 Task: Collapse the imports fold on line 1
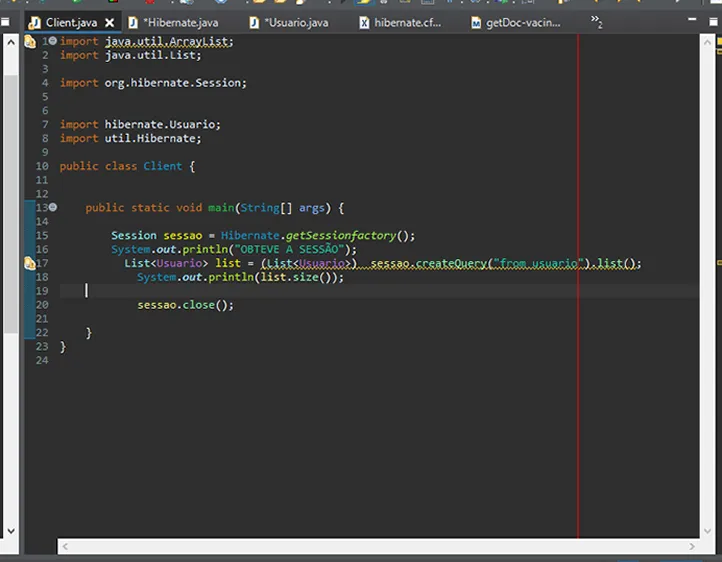pos(52,41)
